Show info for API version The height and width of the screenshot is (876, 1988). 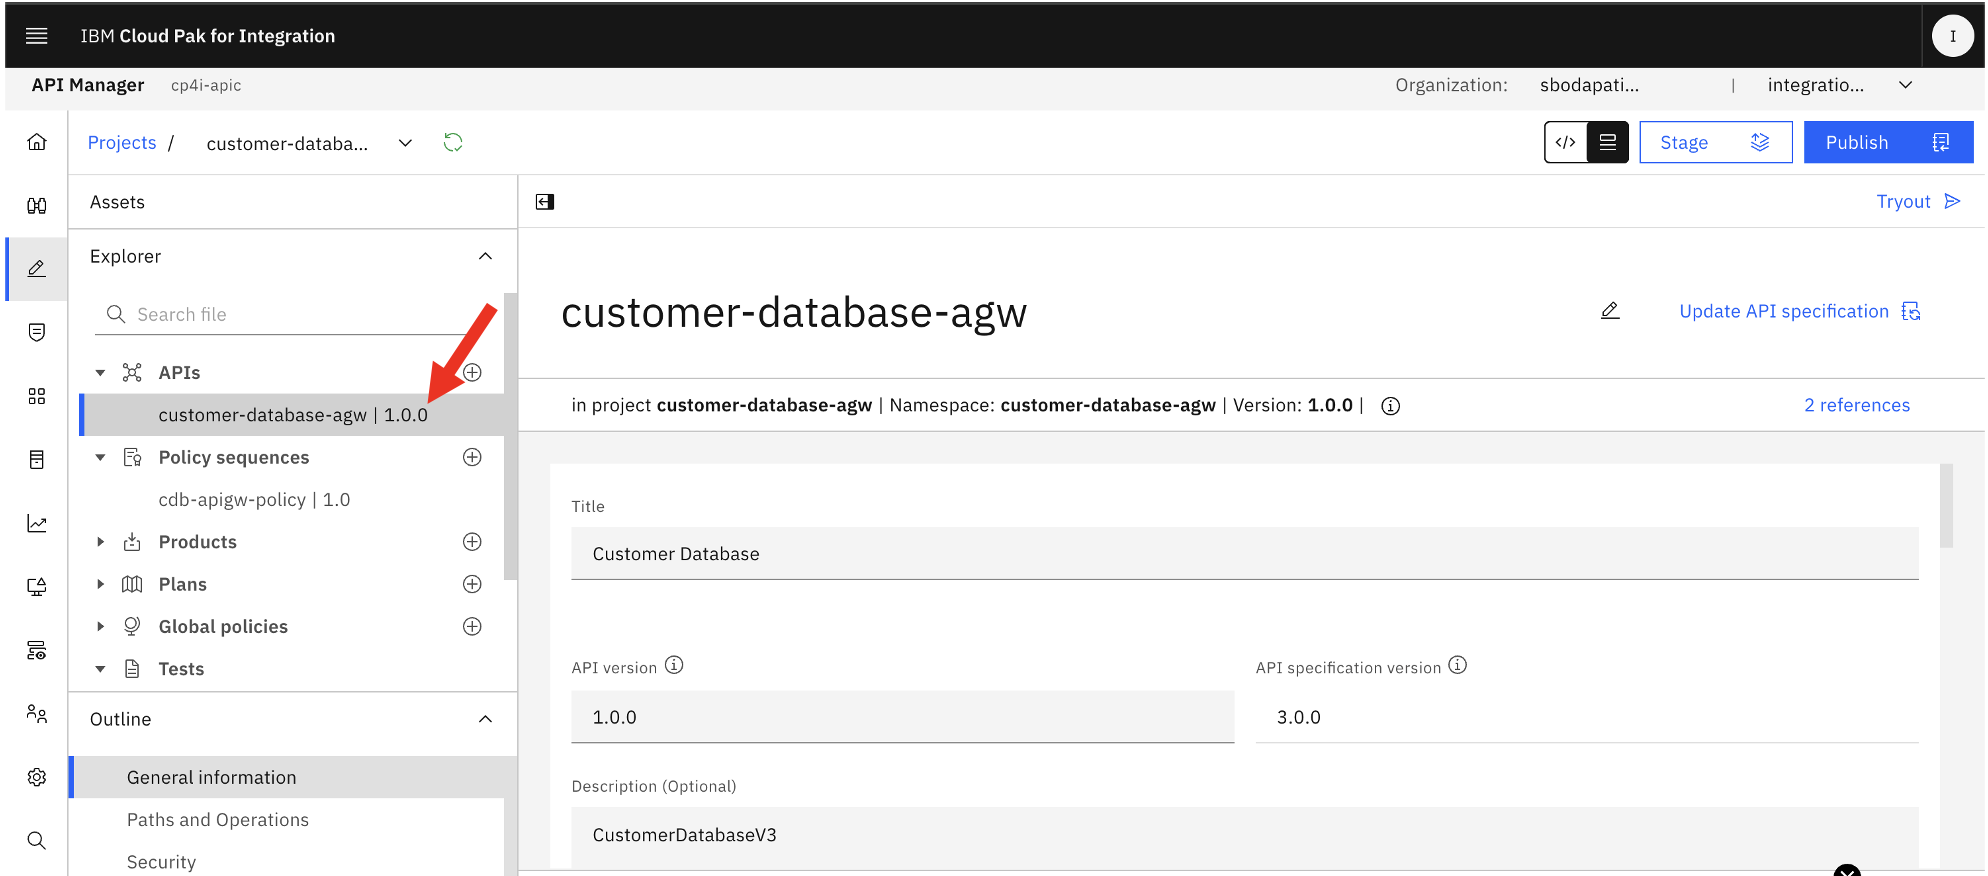(x=674, y=665)
